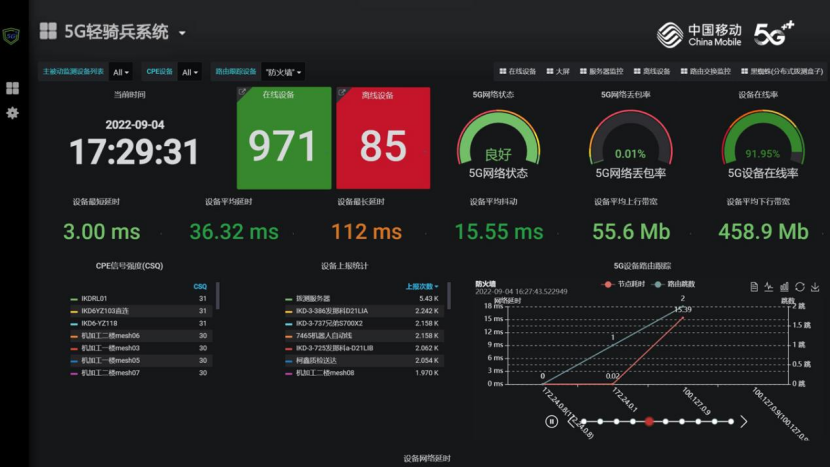Open external link icon on 离线设备 panel
Viewport: 831px width, 467px height.
click(x=342, y=93)
